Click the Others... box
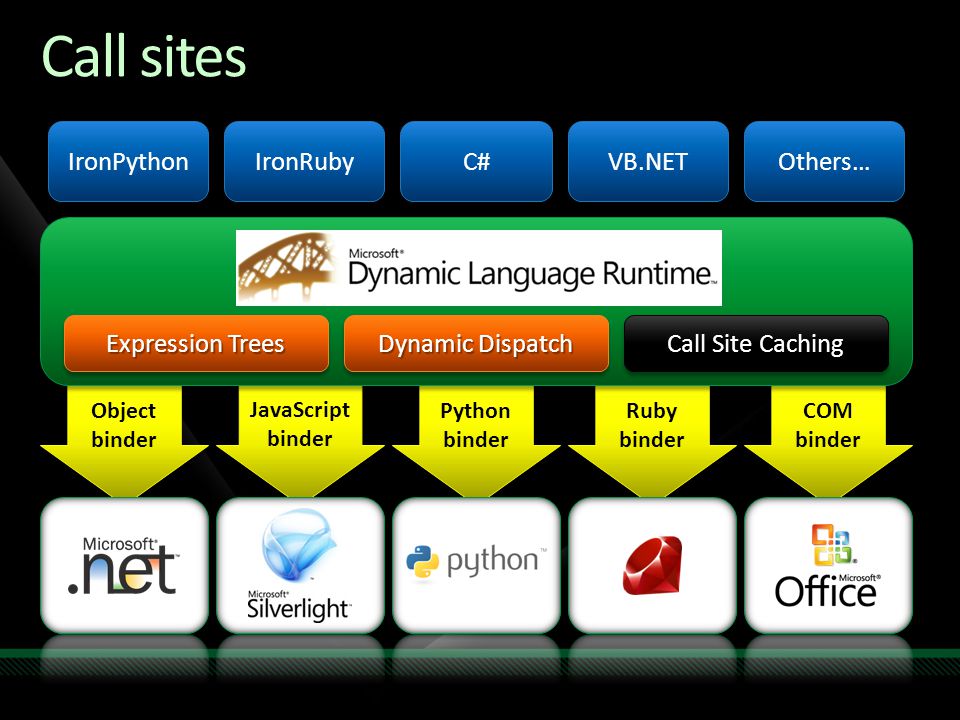 click(824, 162)
